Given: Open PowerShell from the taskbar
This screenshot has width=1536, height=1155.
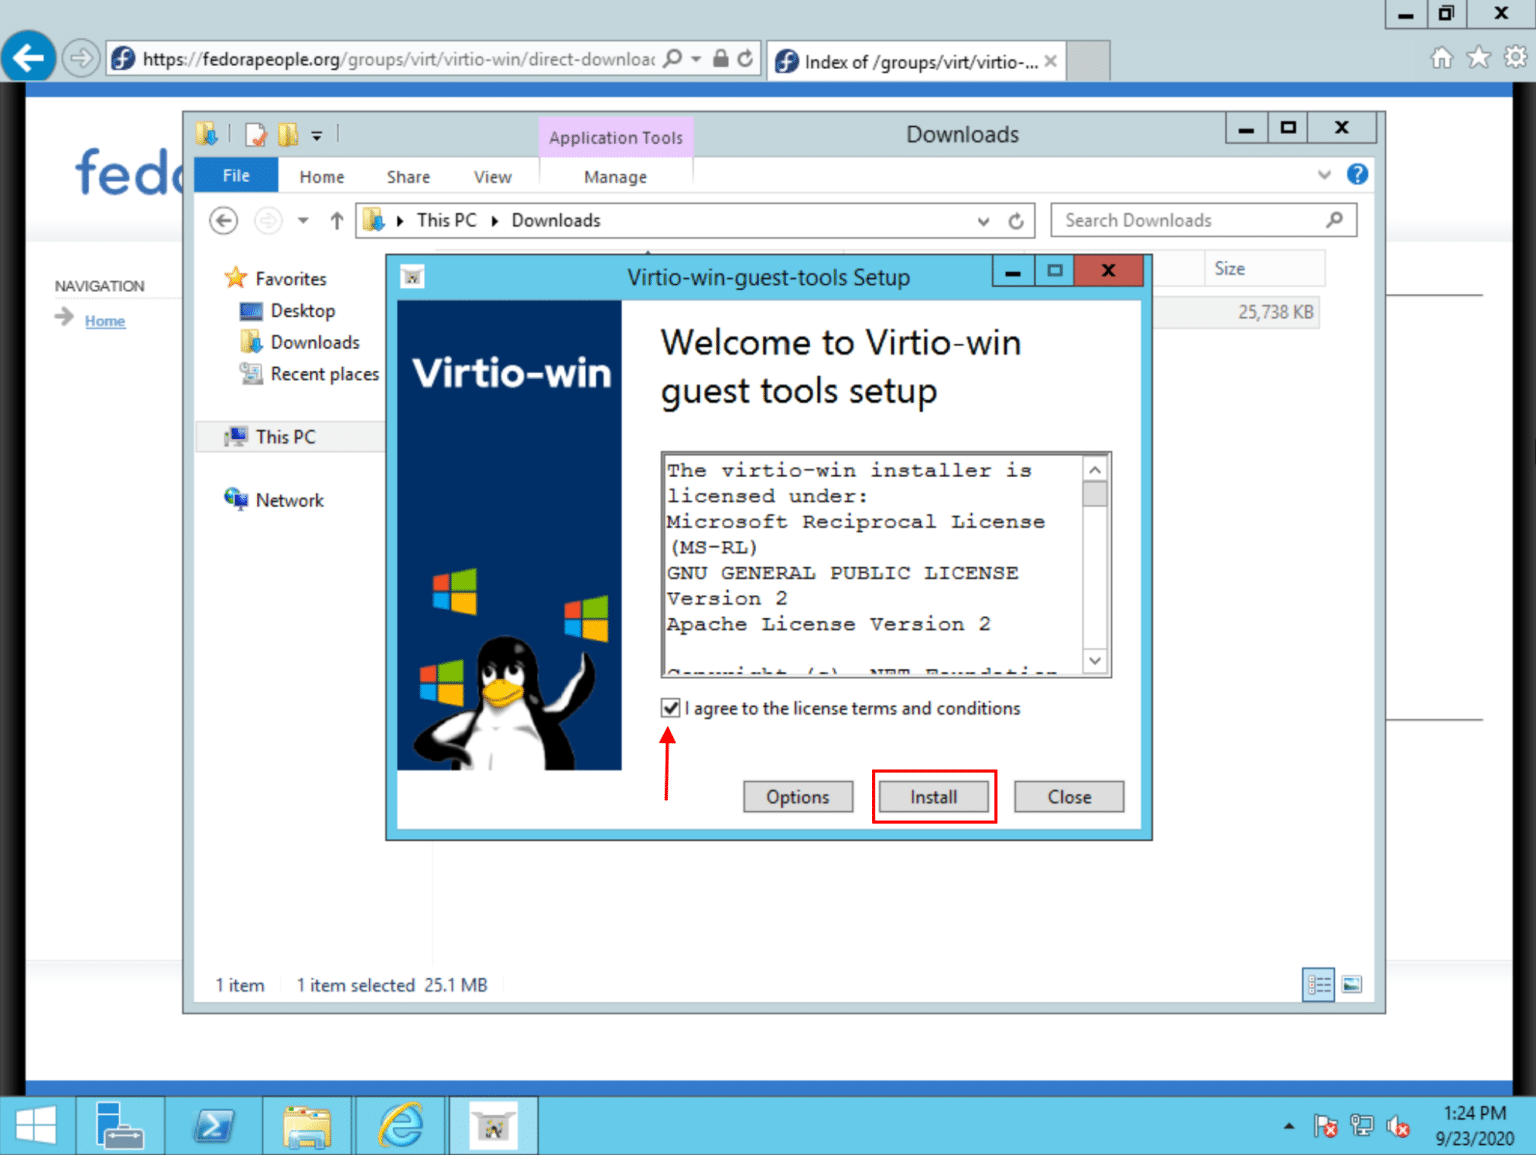Looking at the screenshot, I should [214, 1126].
